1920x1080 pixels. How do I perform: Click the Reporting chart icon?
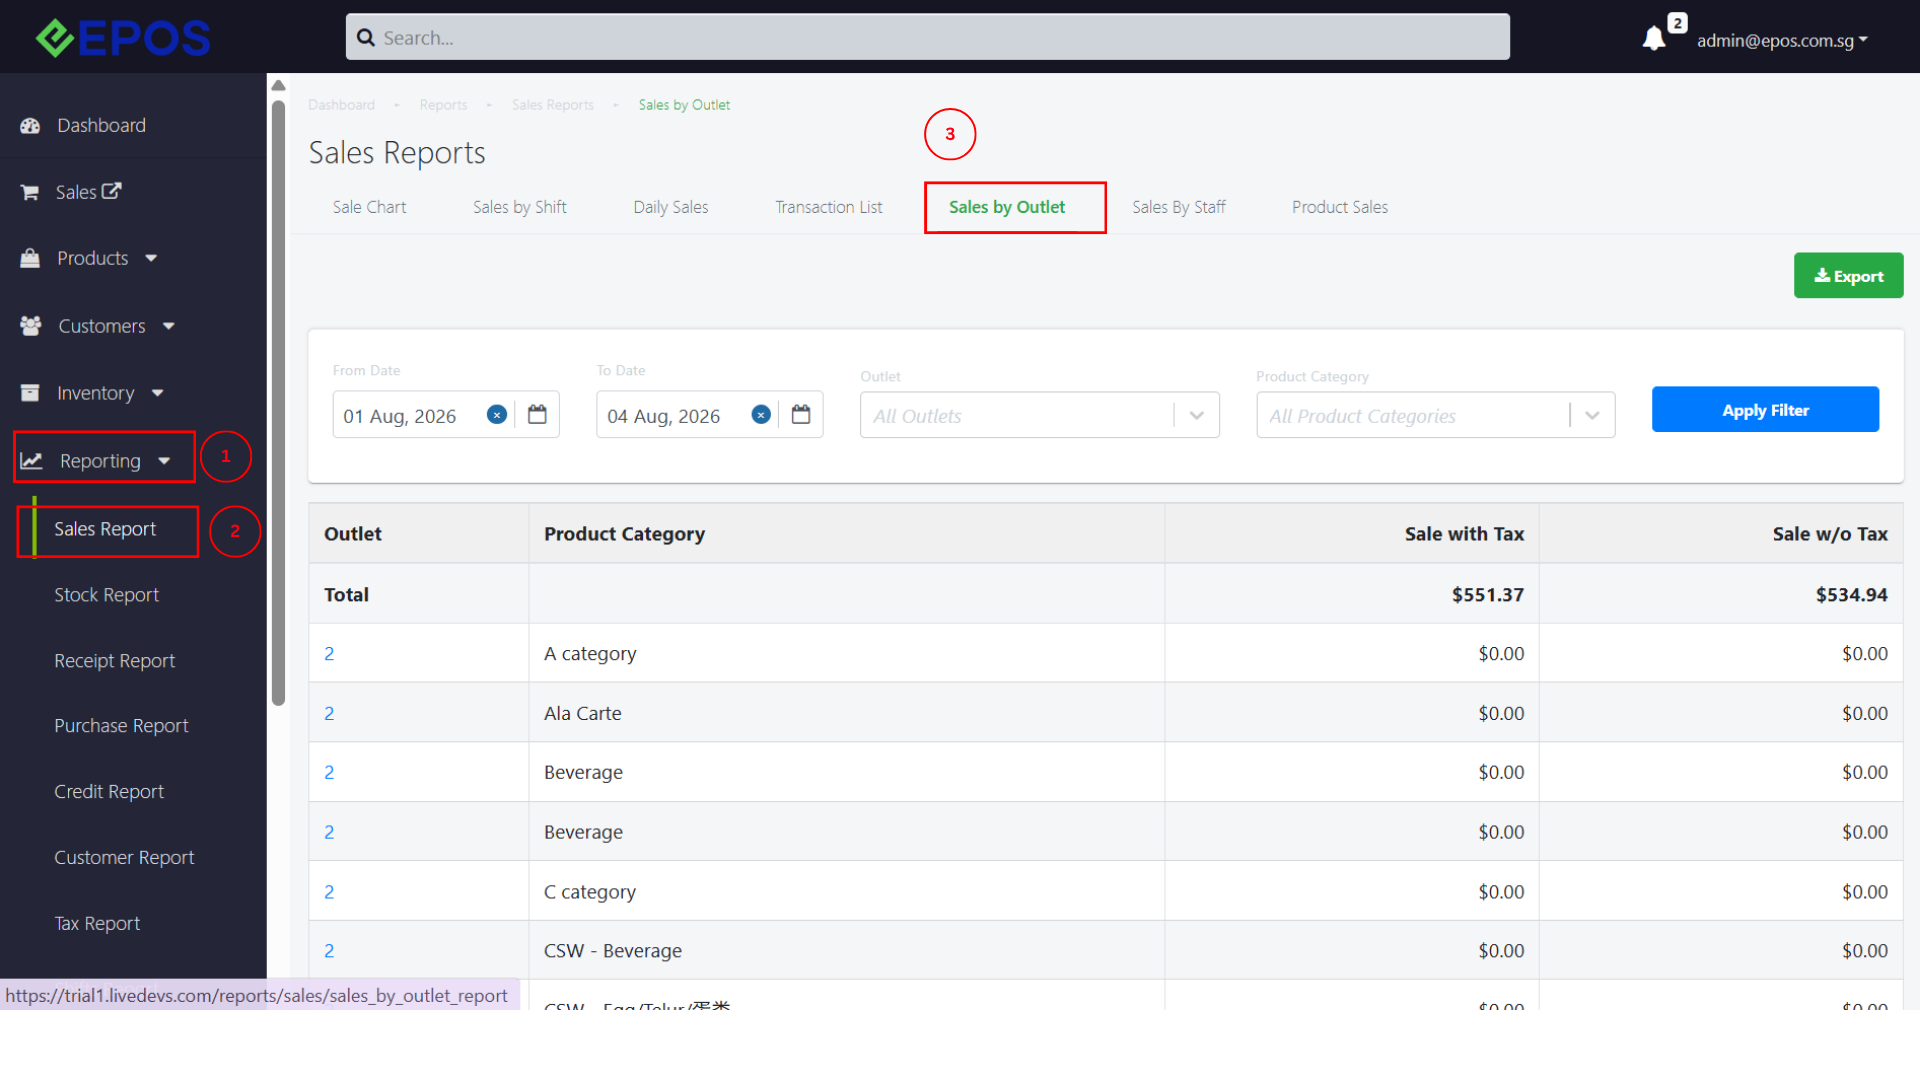[x=31, y=461]
